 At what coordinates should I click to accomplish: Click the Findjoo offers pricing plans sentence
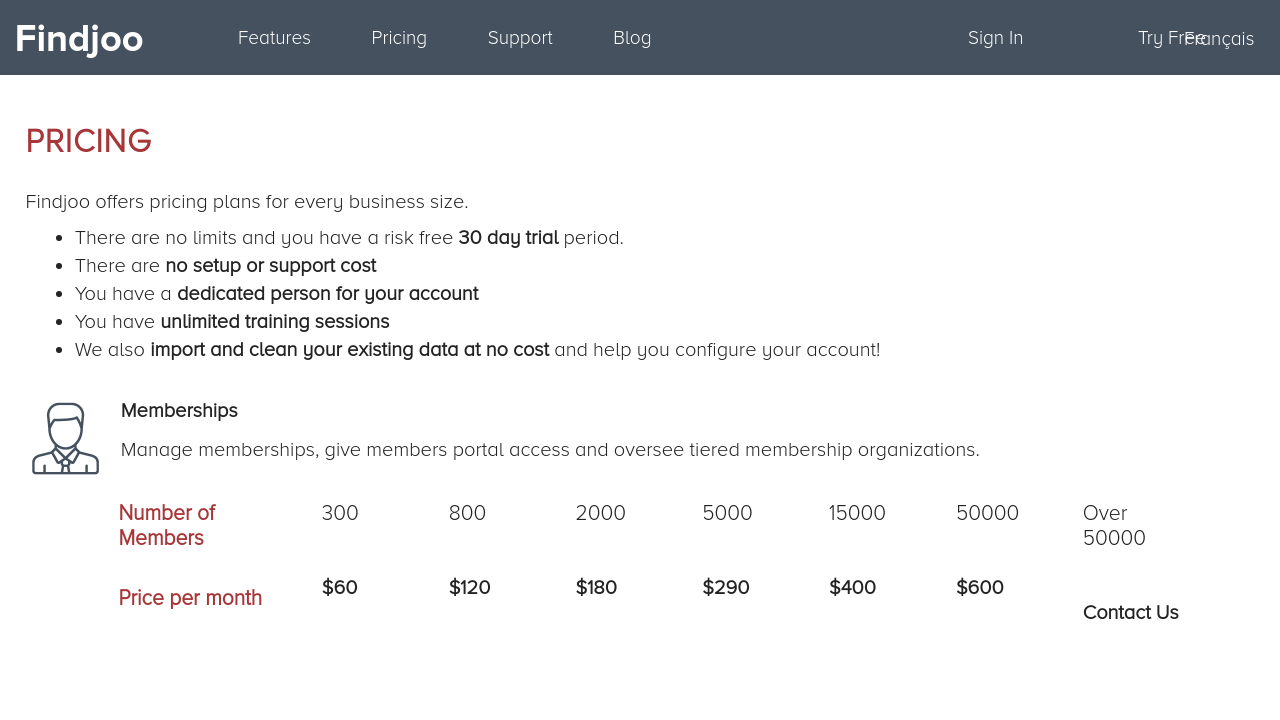(247, 202)
